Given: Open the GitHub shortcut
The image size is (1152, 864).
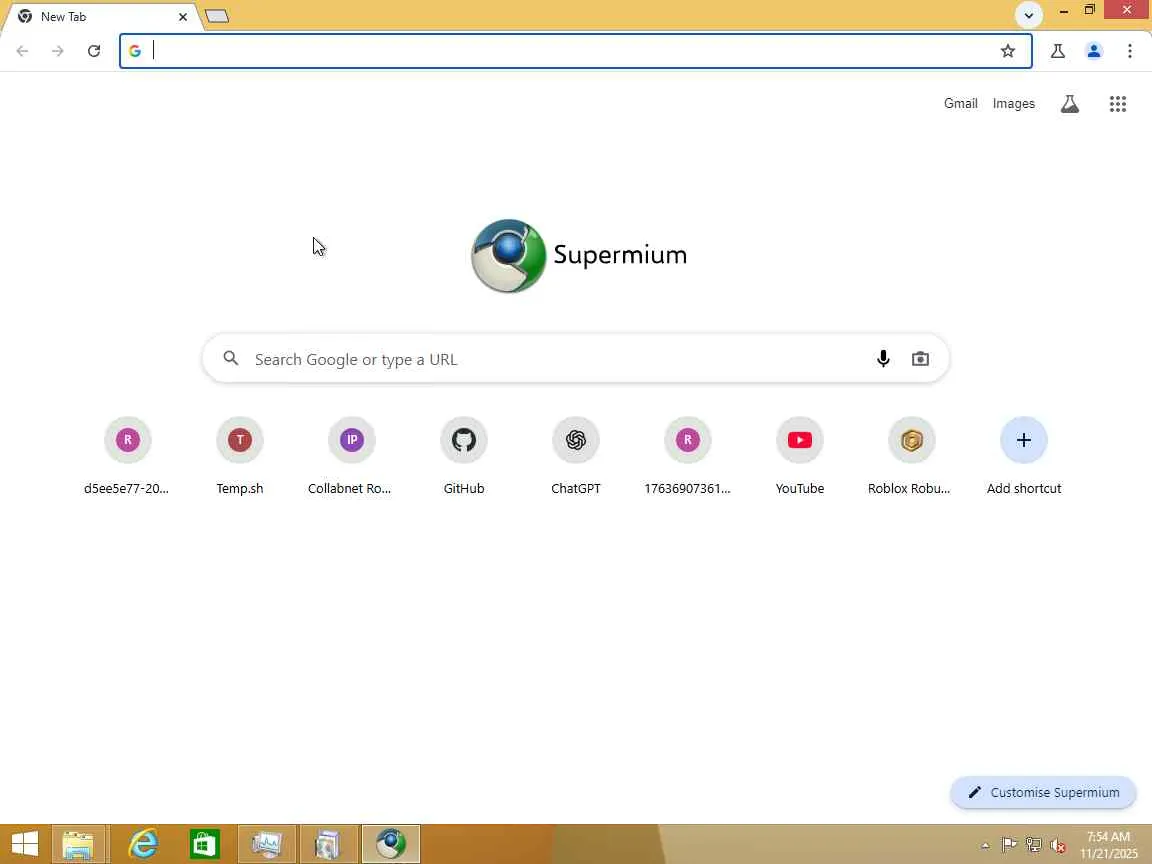Looking at the screenshot, I should (464, 456).
